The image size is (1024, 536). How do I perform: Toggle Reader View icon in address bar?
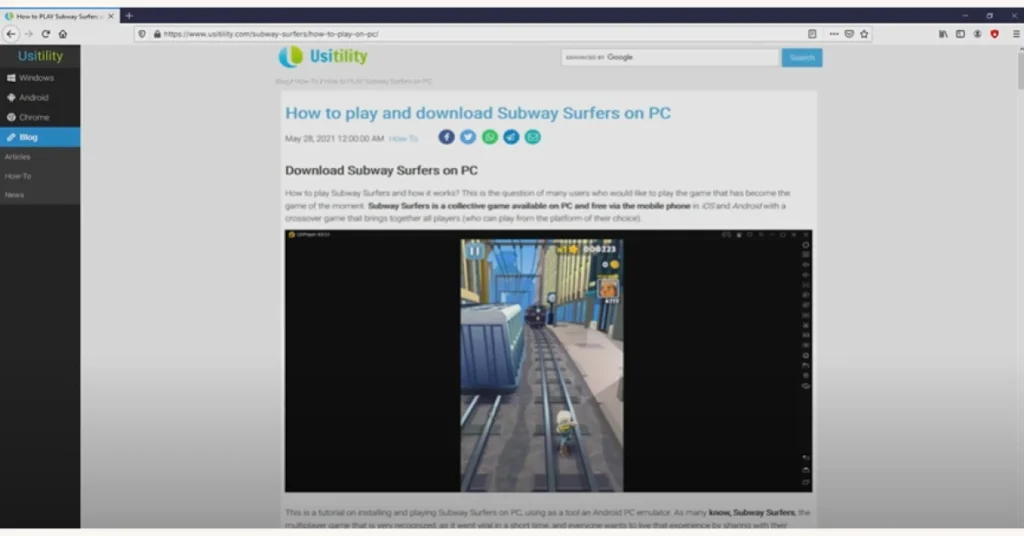point(812,34)
